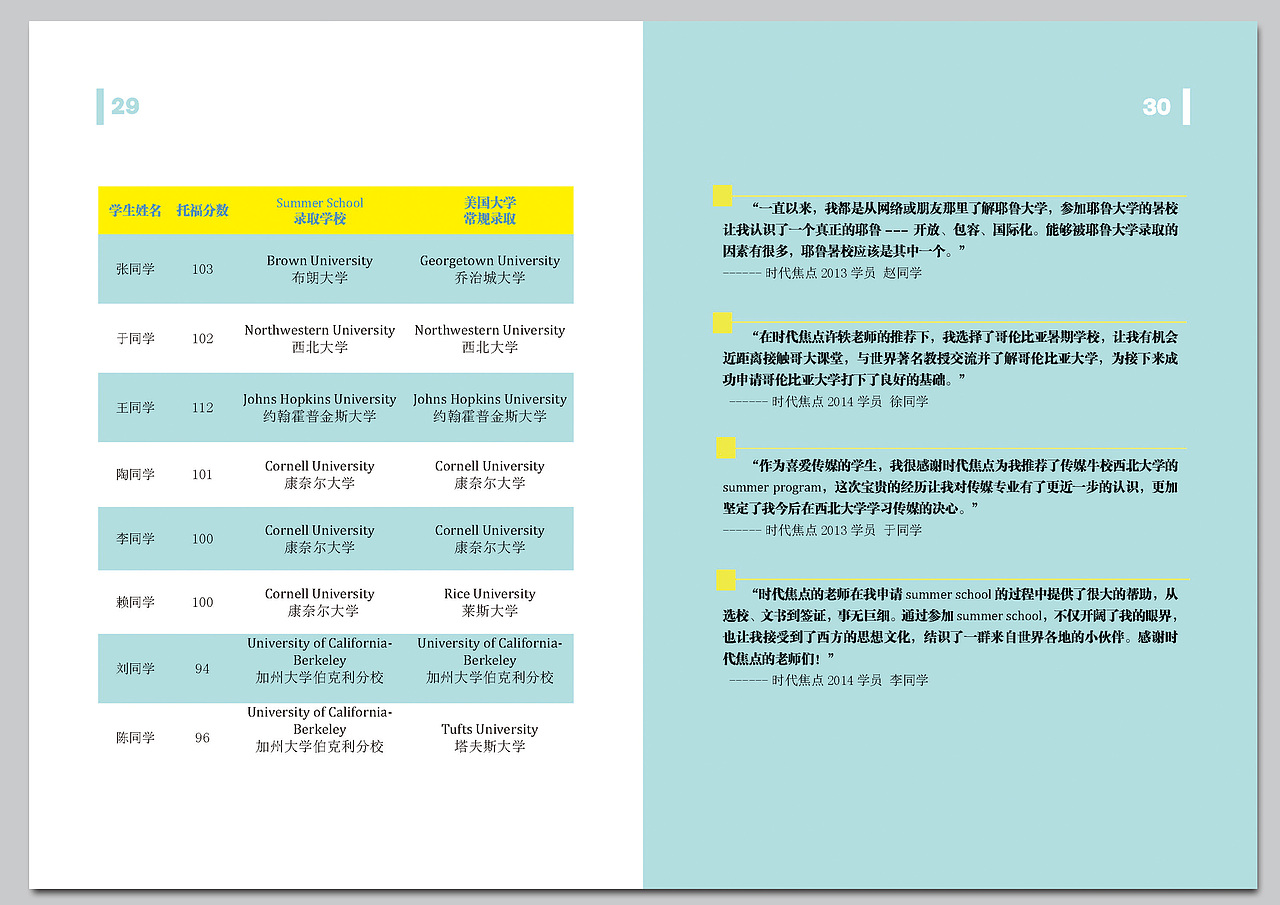Screen dimensions: 1280x905
Task: Click the score 112
Action: coord(202,407)
